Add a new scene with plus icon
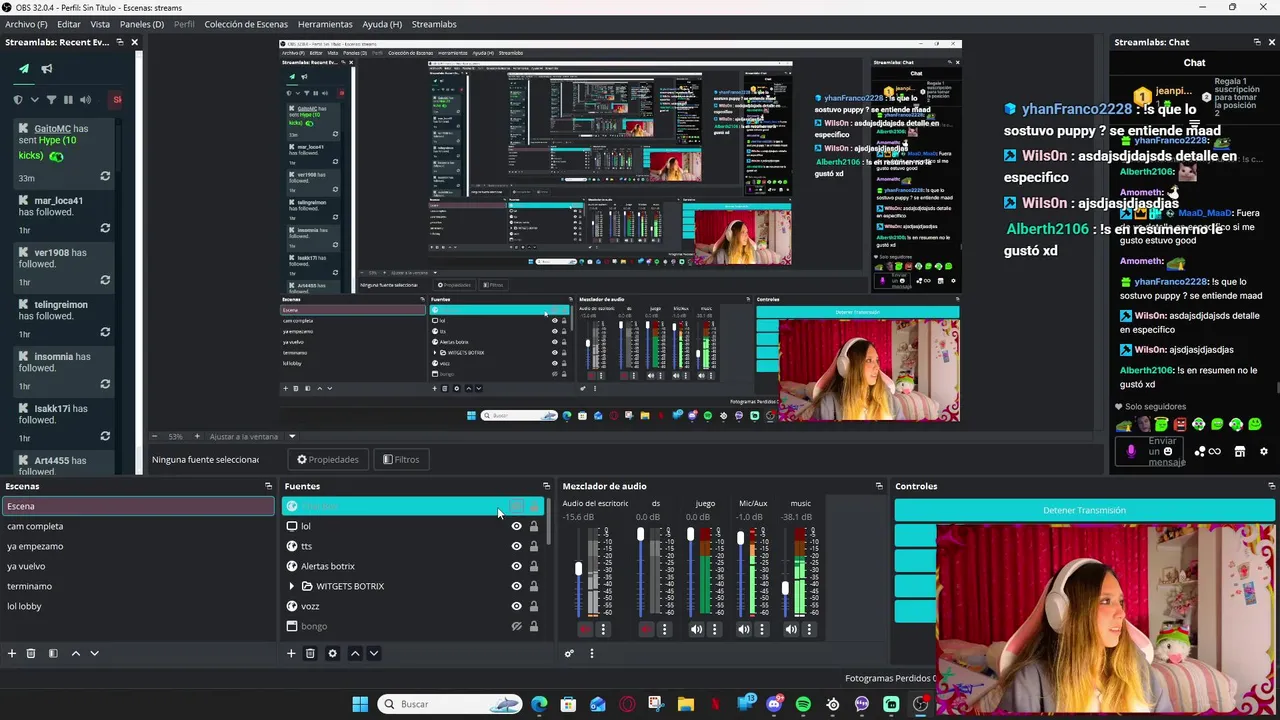Screen dimensions: 1280x720 coord(12,653)
